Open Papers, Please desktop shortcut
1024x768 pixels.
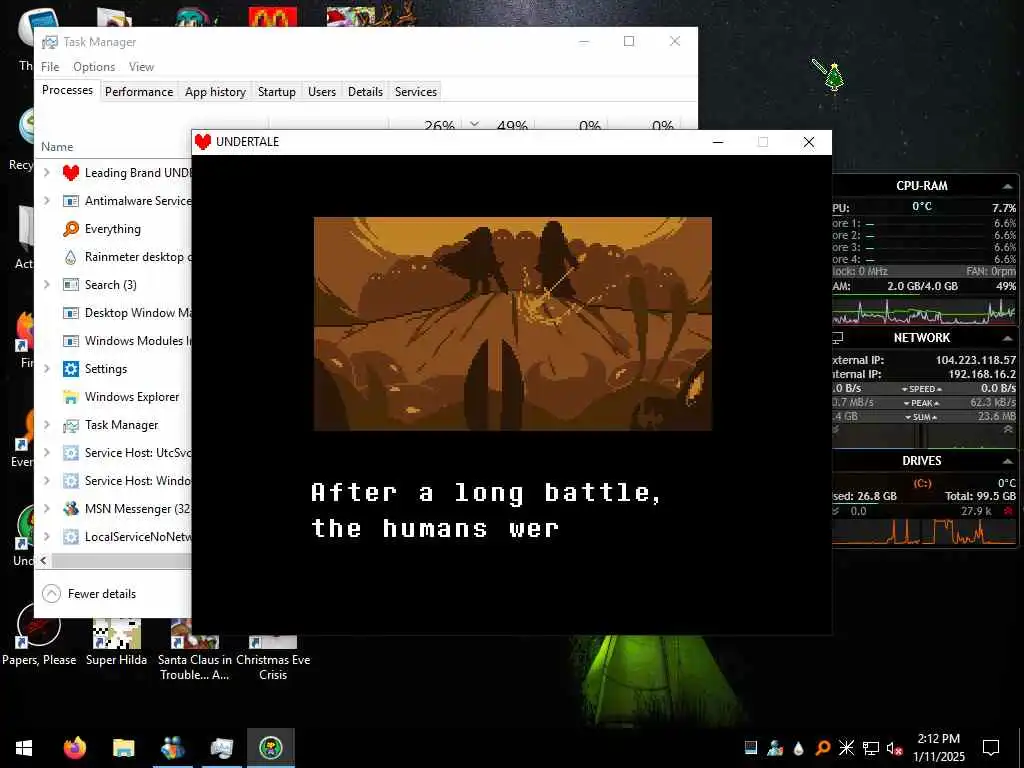[39, 635]
